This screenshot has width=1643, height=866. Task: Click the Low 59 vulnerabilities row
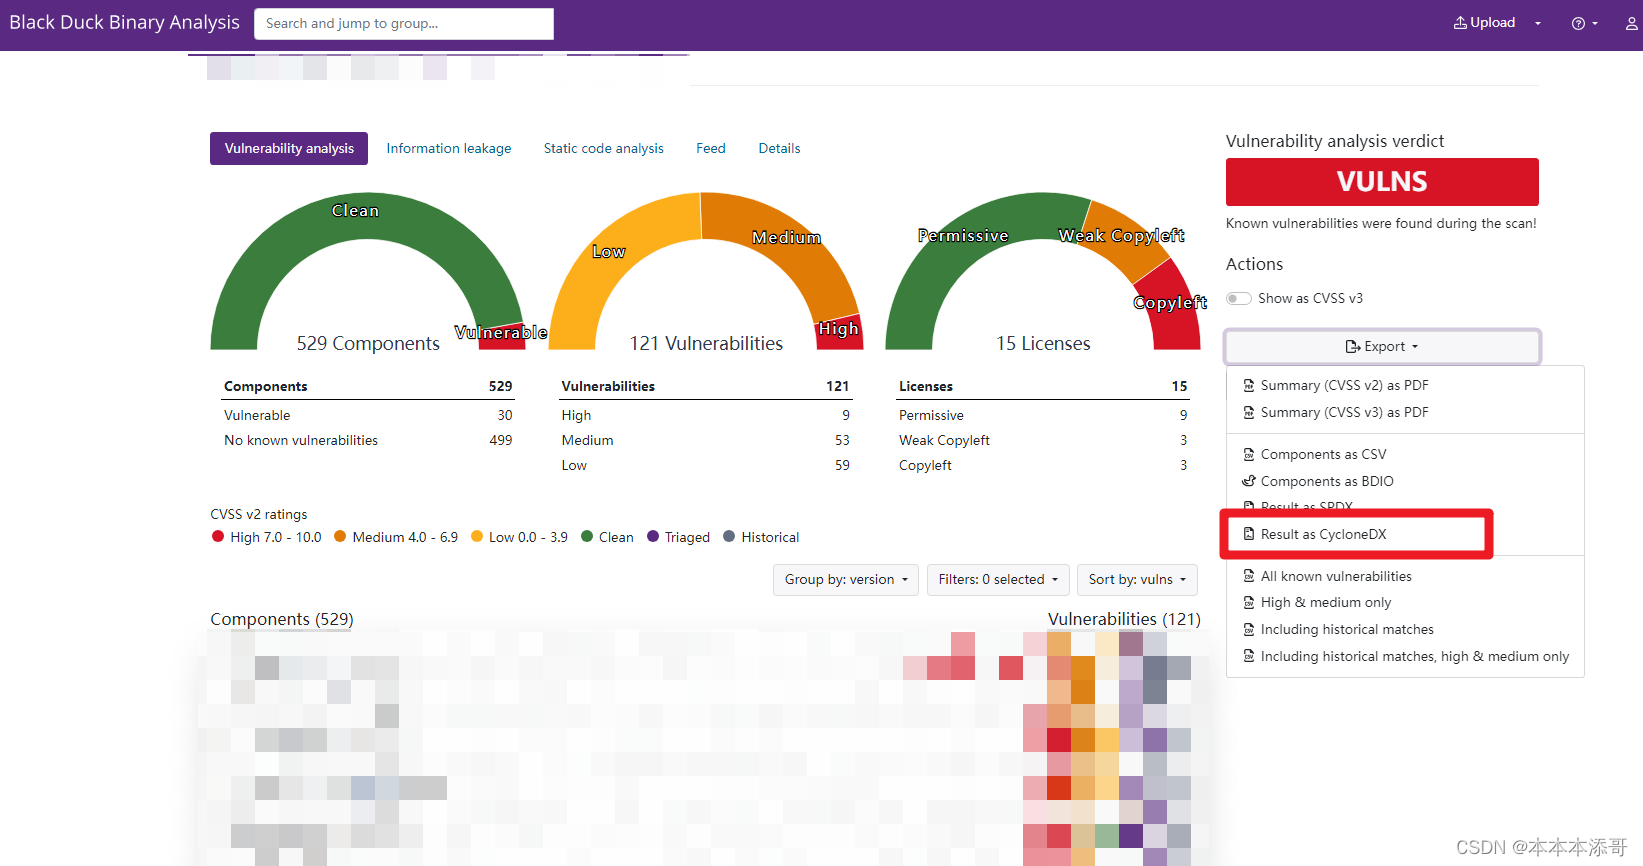click(x=706, y=465)
